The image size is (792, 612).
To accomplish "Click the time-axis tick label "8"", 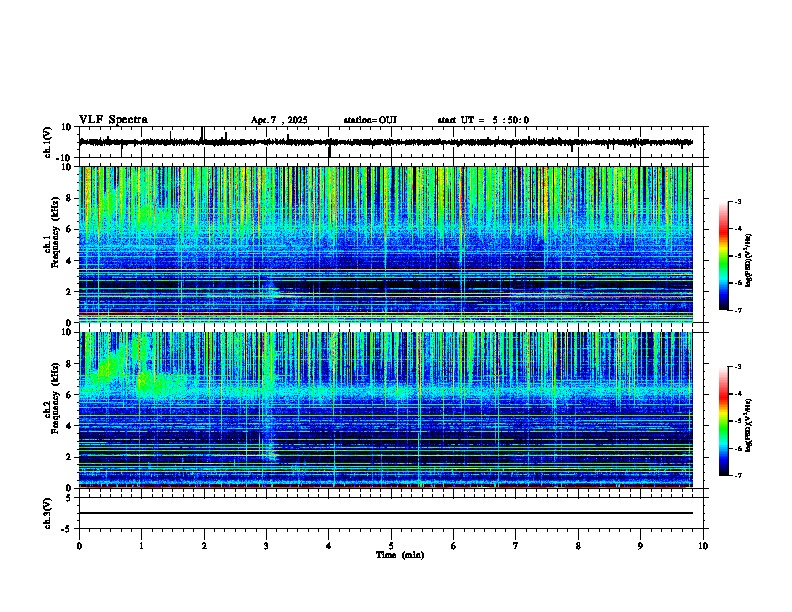I will [578, 546].
